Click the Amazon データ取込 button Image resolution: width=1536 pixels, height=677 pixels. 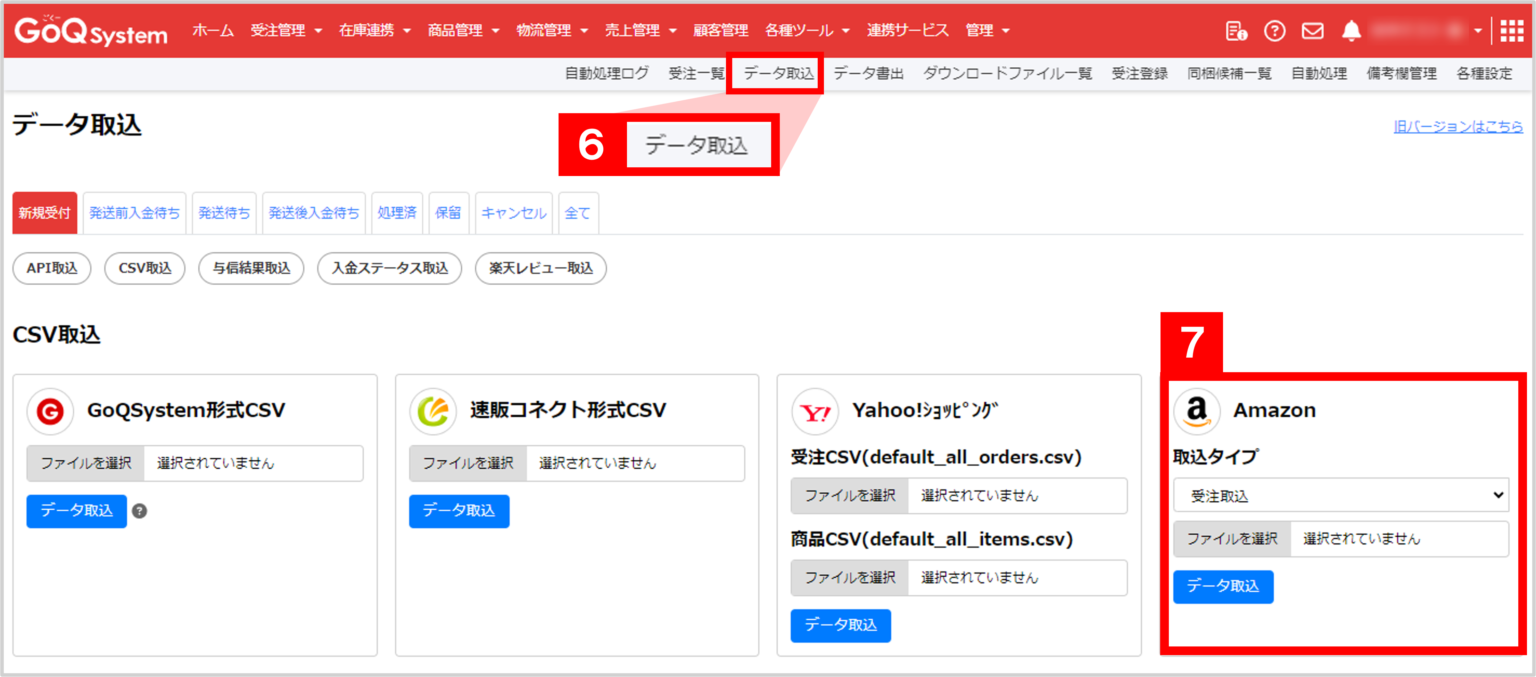[x=1223, y=586]
